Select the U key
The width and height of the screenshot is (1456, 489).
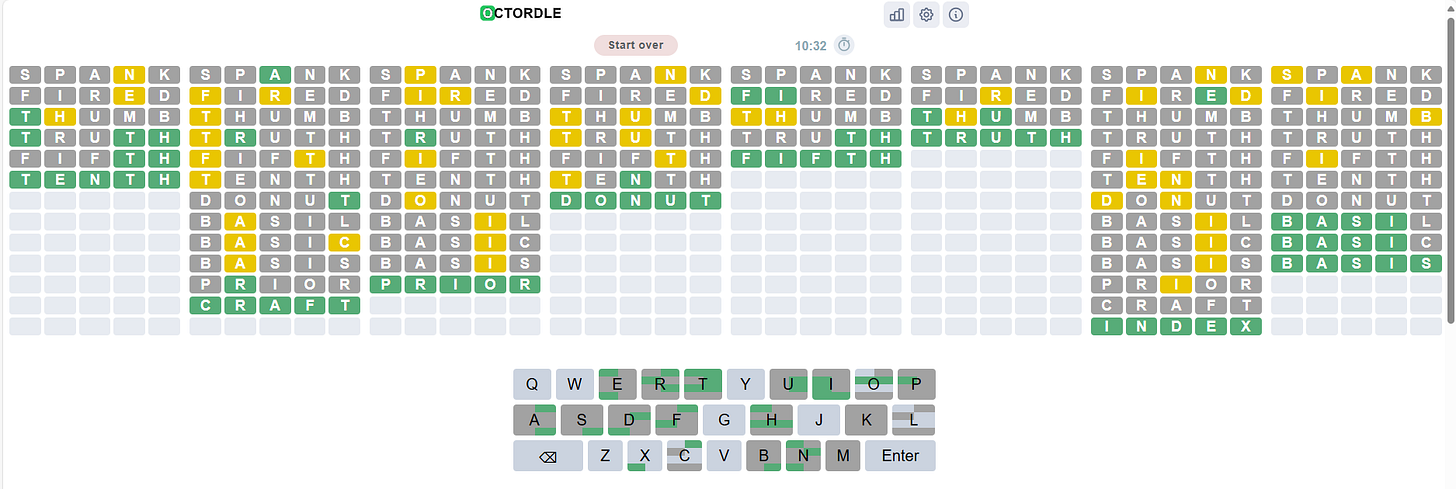coord(788,384)
